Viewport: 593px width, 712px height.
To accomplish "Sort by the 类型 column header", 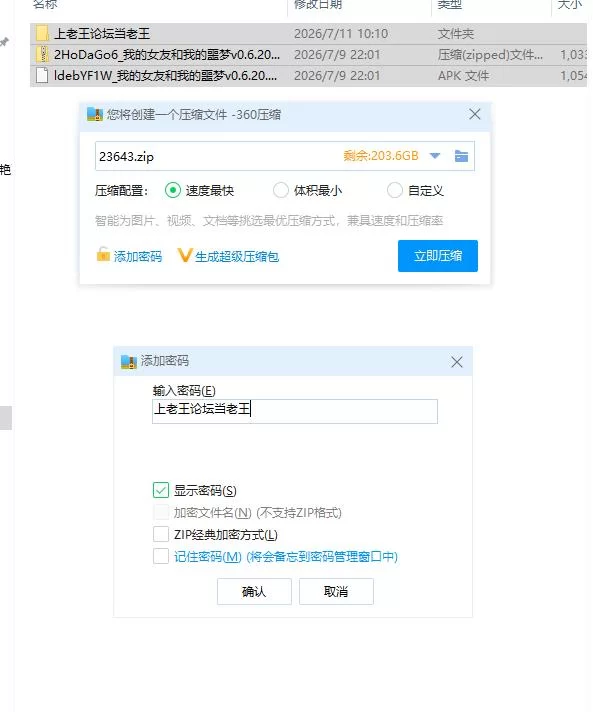I will pos(450,5).
